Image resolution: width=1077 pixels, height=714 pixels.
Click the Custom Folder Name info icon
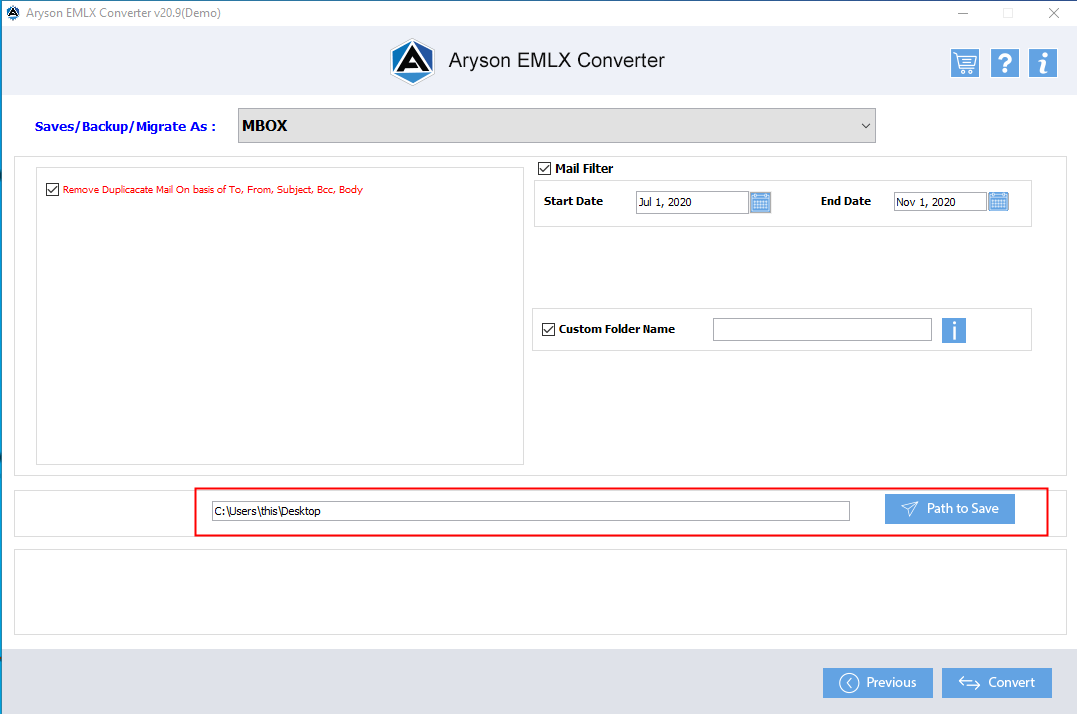coord(953,330)
